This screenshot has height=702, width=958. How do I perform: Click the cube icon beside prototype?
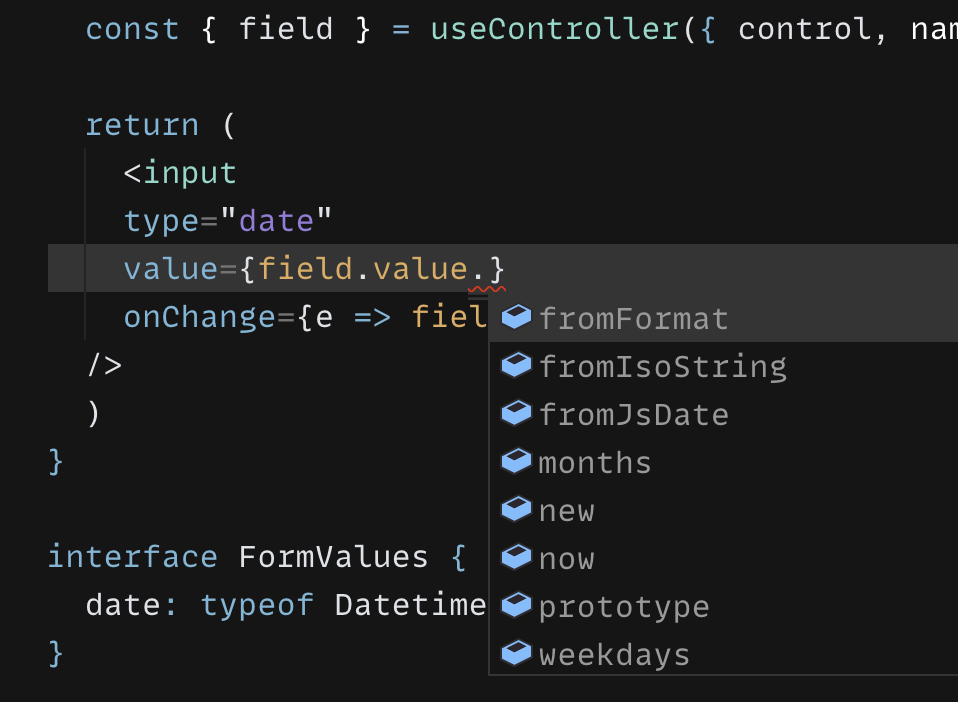pos(516,605)
